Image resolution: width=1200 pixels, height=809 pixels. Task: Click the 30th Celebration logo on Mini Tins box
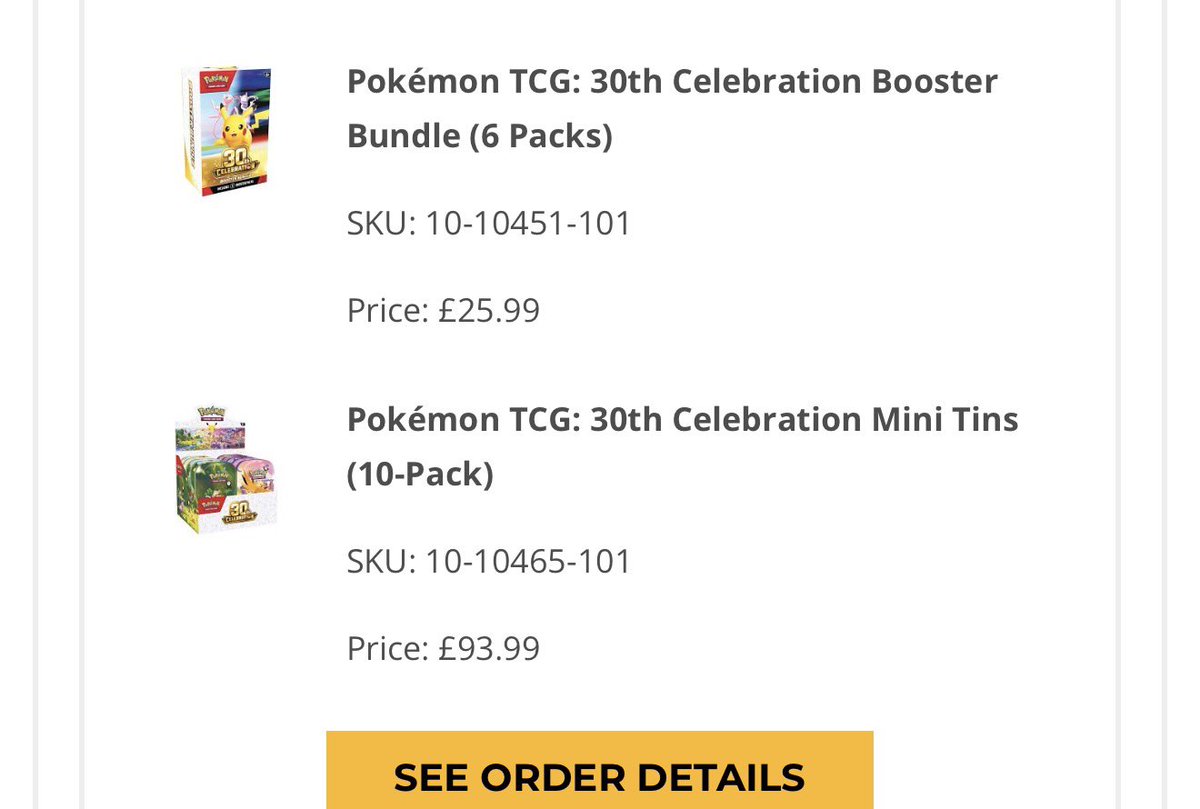(x=239, y=514)
